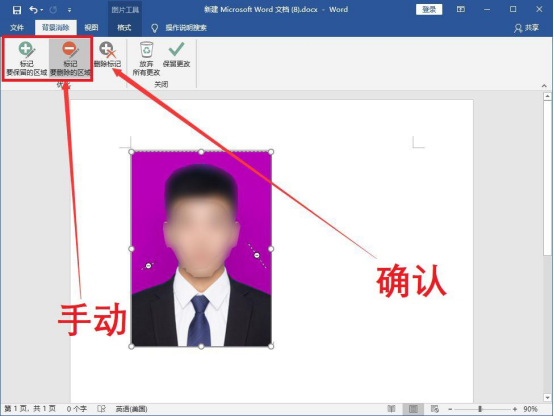Click the 英语(美国) language indicator

[x=131, y=409]
